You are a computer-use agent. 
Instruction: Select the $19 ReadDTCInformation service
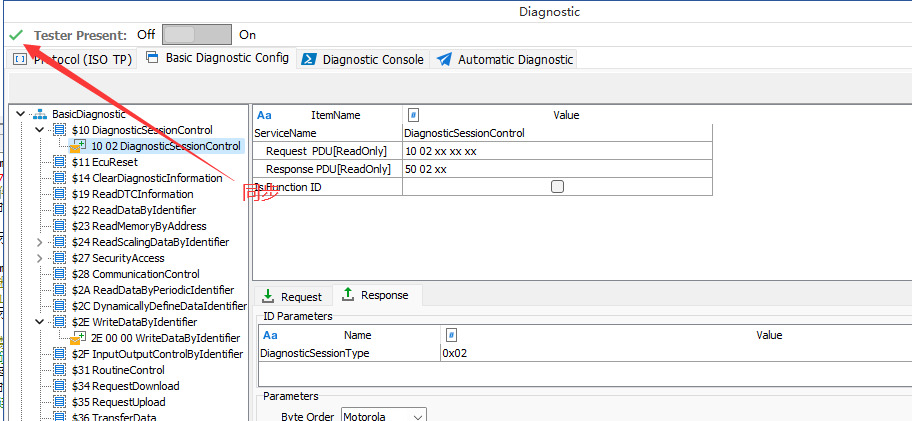(x=132, y=194)
